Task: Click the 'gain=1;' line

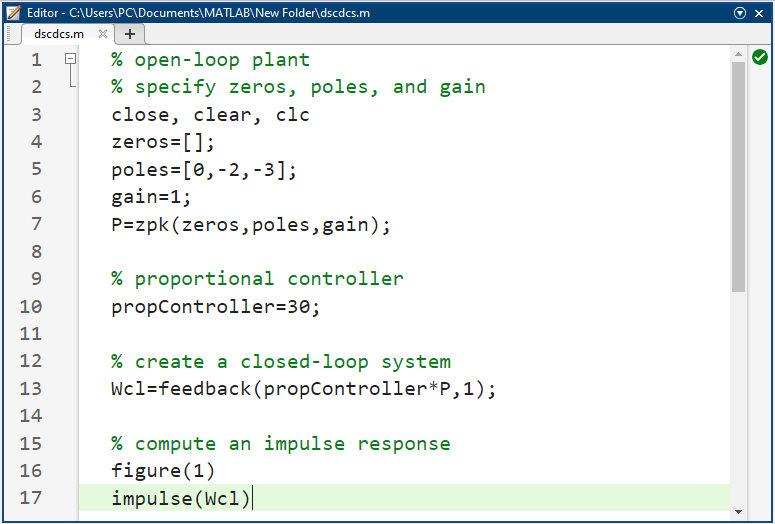Action: click(x=151, y=197)
